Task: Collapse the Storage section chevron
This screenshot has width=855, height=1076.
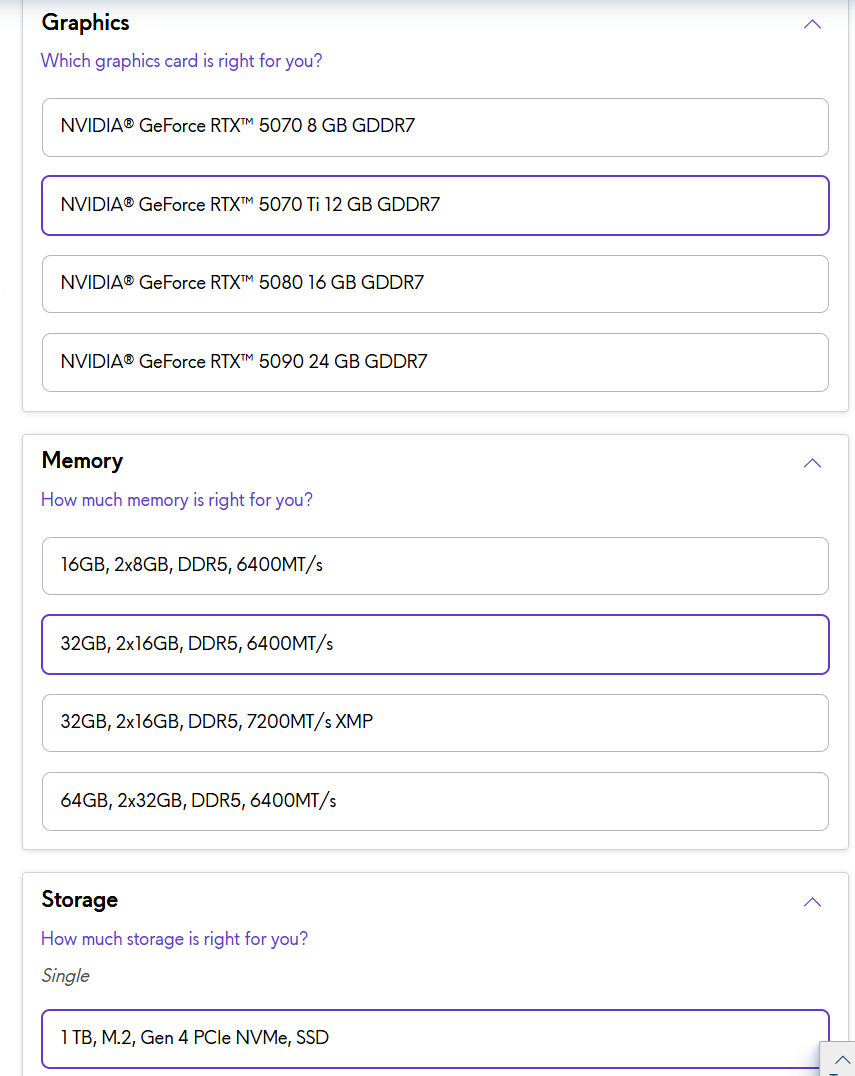Action: click(x=812, y=902)
